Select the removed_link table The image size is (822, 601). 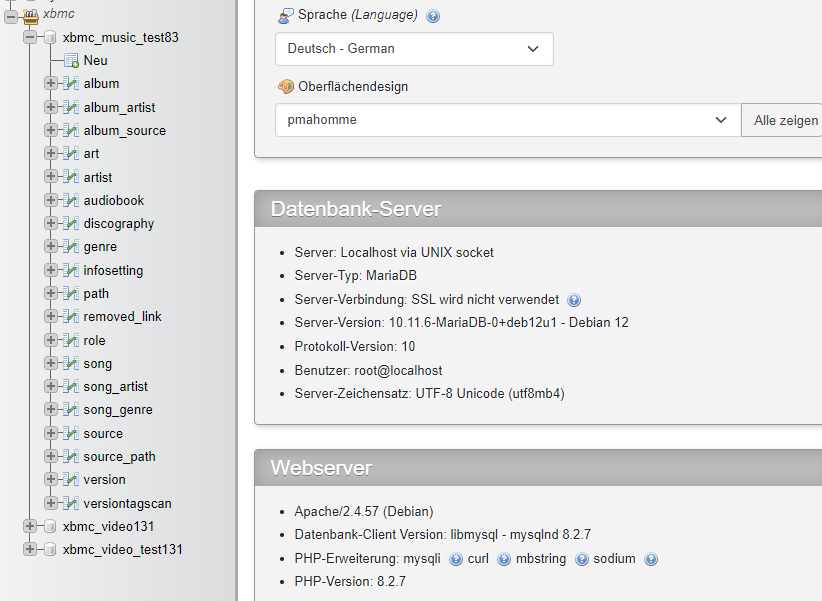(122, 317)
